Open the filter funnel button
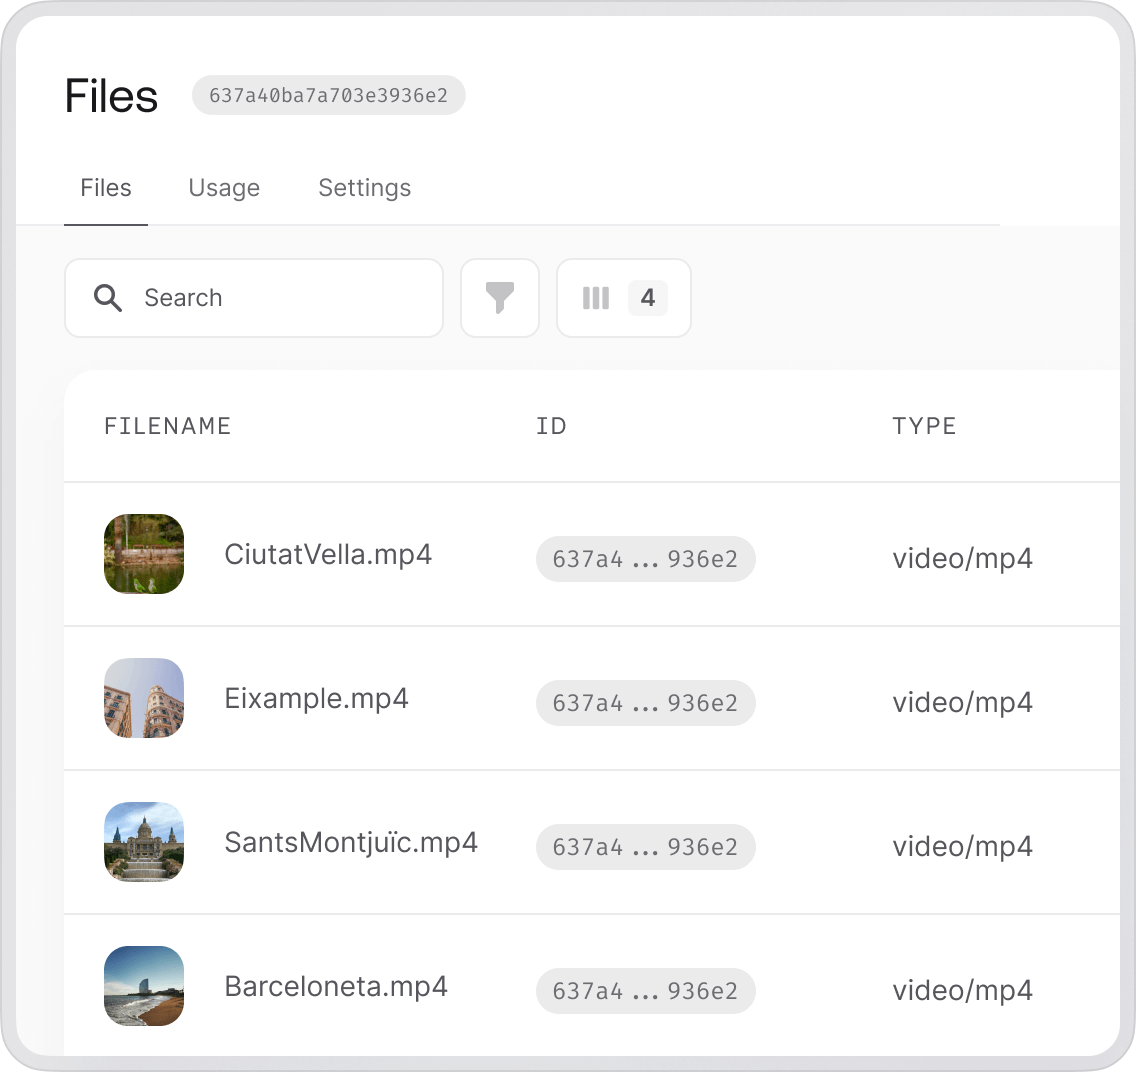The image size is (1136, 1072). [500, 298]
